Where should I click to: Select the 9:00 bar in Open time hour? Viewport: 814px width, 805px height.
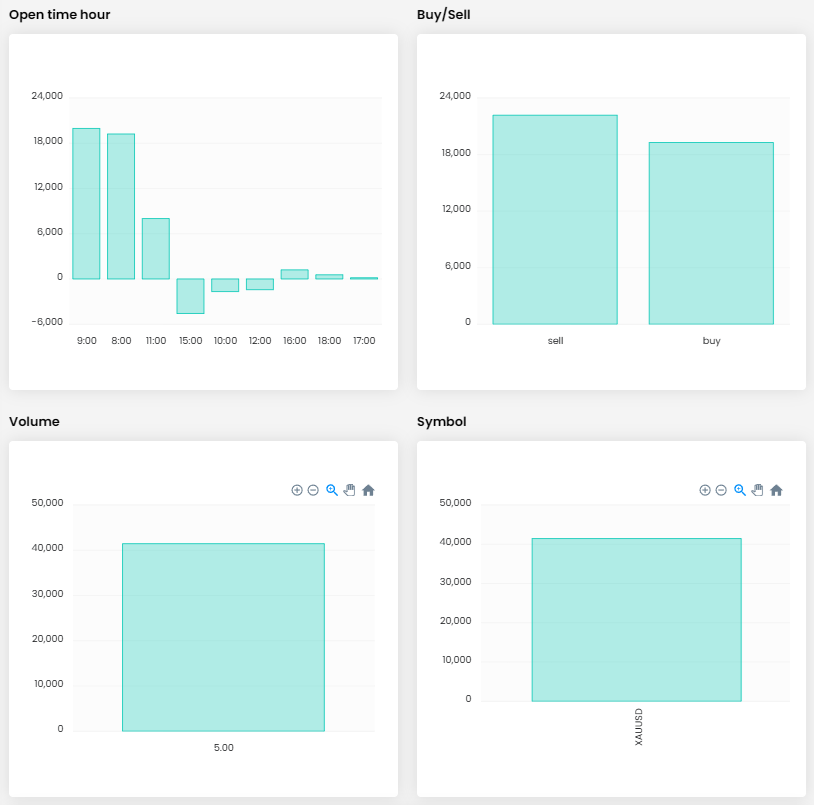point(86,204)
